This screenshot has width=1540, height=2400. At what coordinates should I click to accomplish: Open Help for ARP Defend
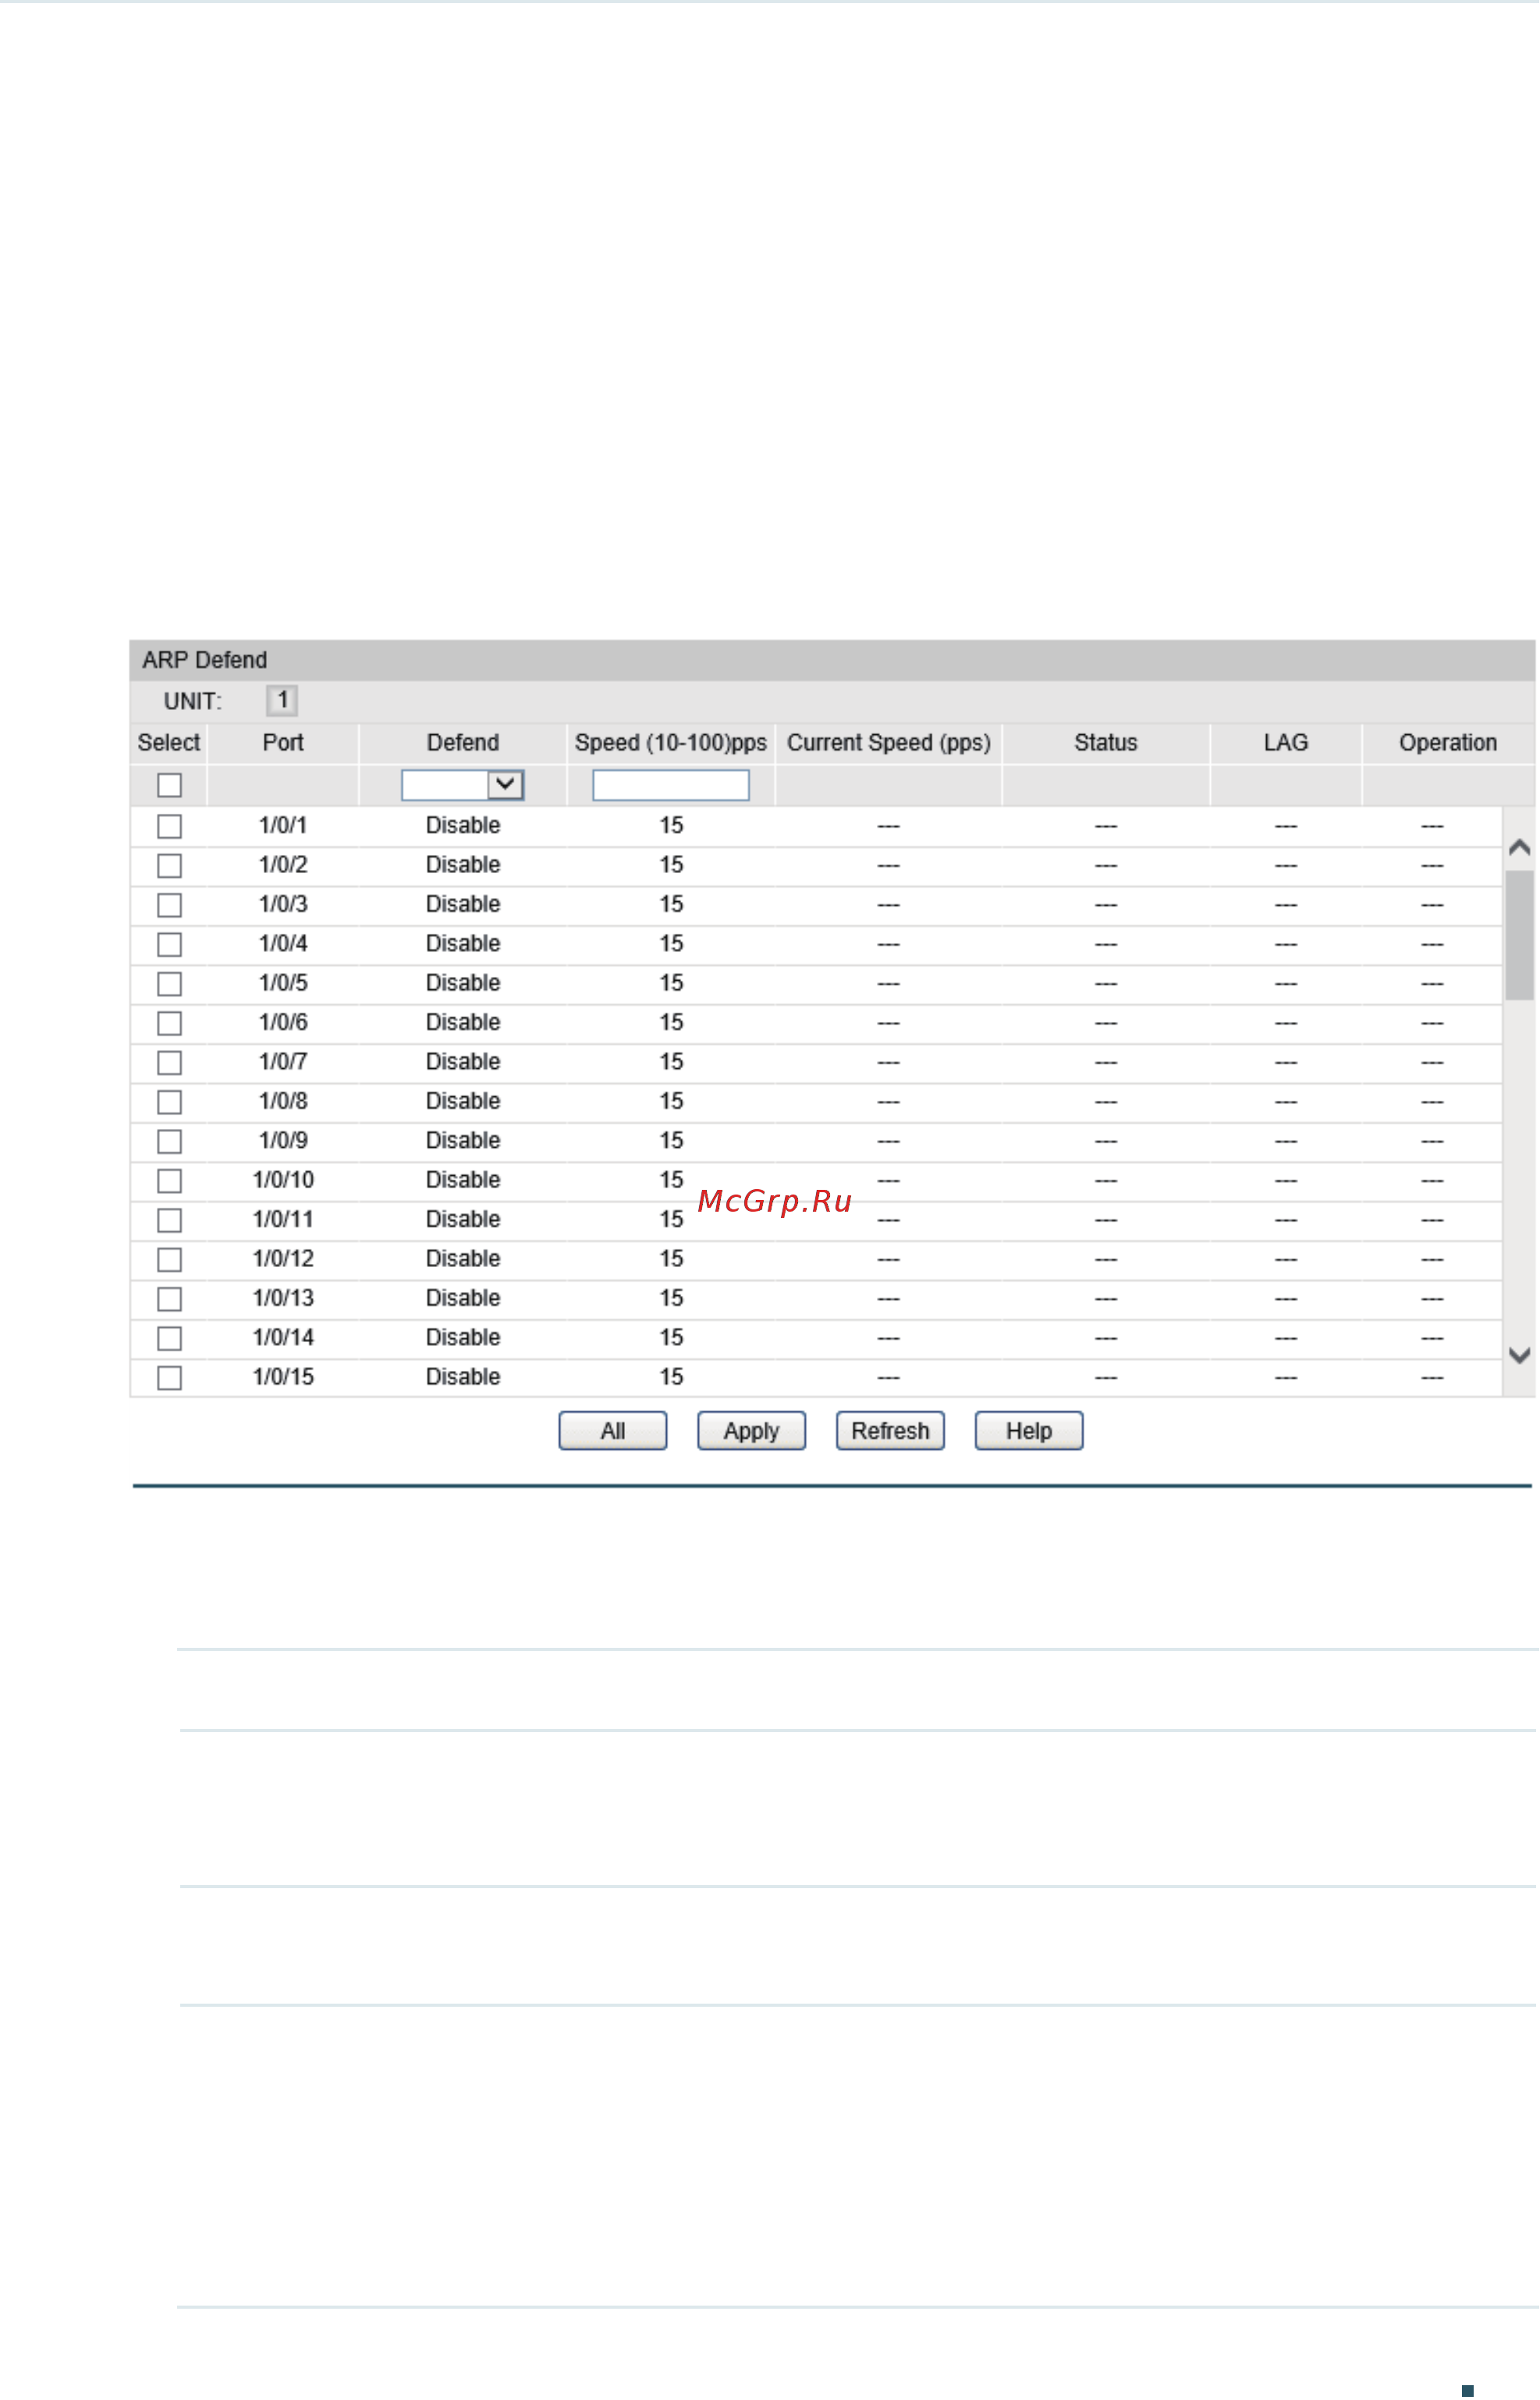1029,1431
